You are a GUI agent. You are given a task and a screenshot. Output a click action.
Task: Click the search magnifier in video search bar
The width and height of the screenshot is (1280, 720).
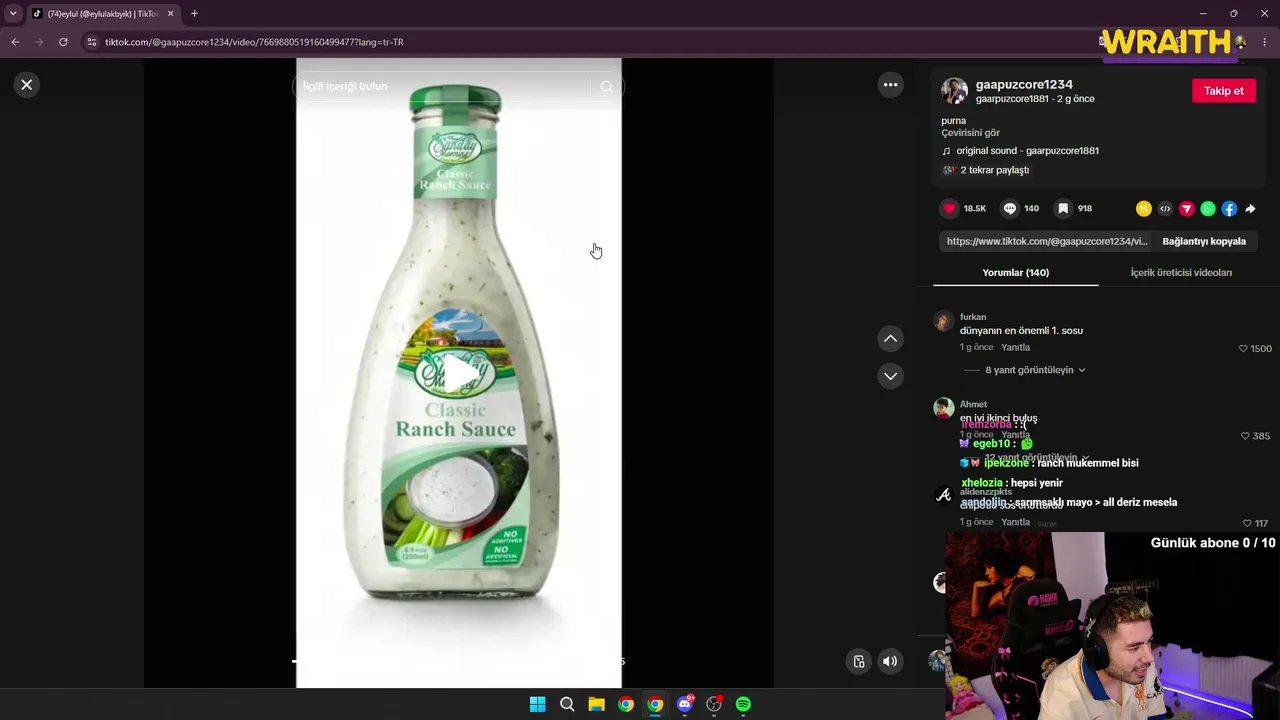(606, 87)
